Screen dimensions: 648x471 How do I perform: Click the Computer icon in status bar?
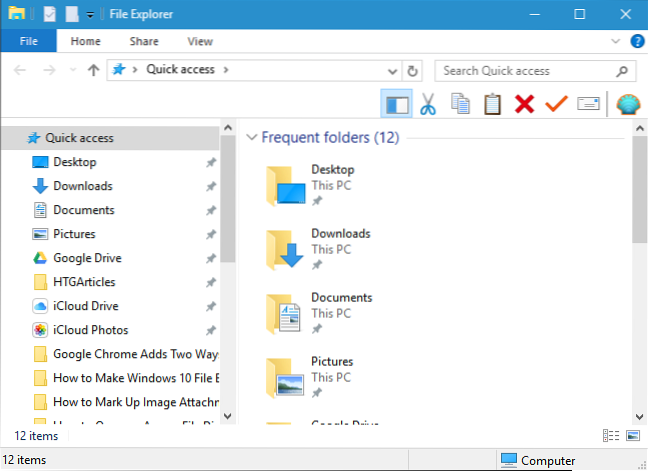tap(509, 460)
